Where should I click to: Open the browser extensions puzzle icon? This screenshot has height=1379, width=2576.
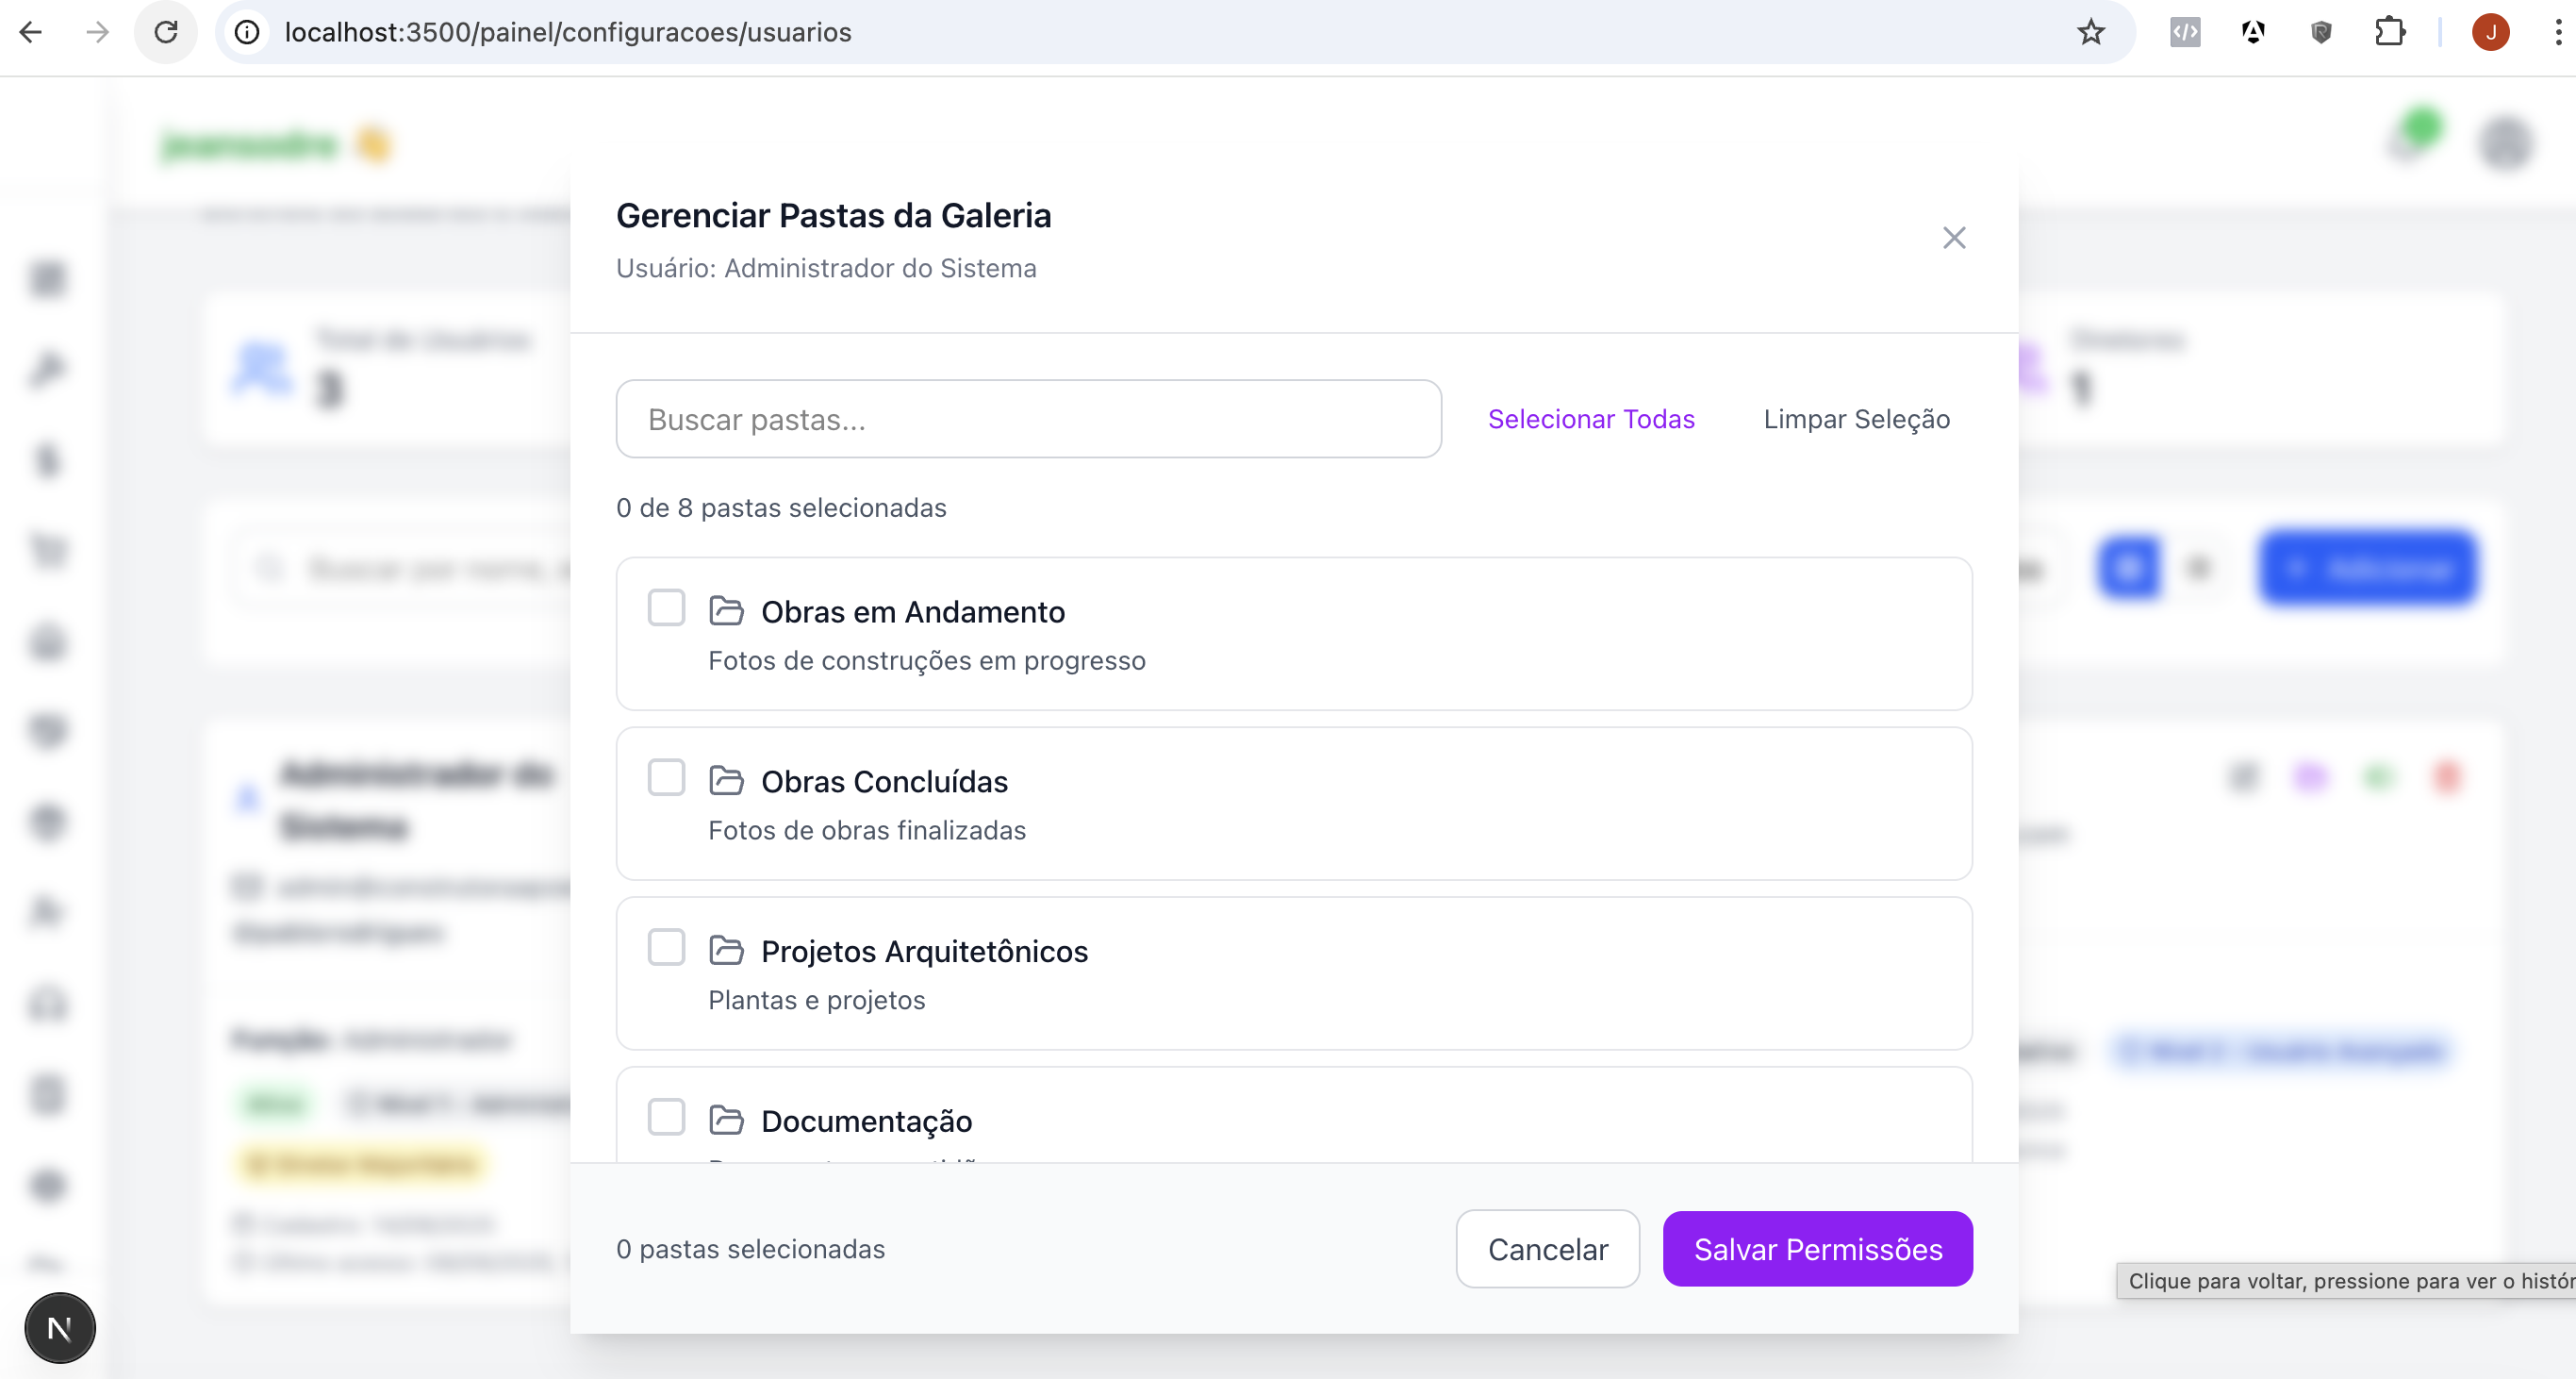click(x=2389, y=32)
